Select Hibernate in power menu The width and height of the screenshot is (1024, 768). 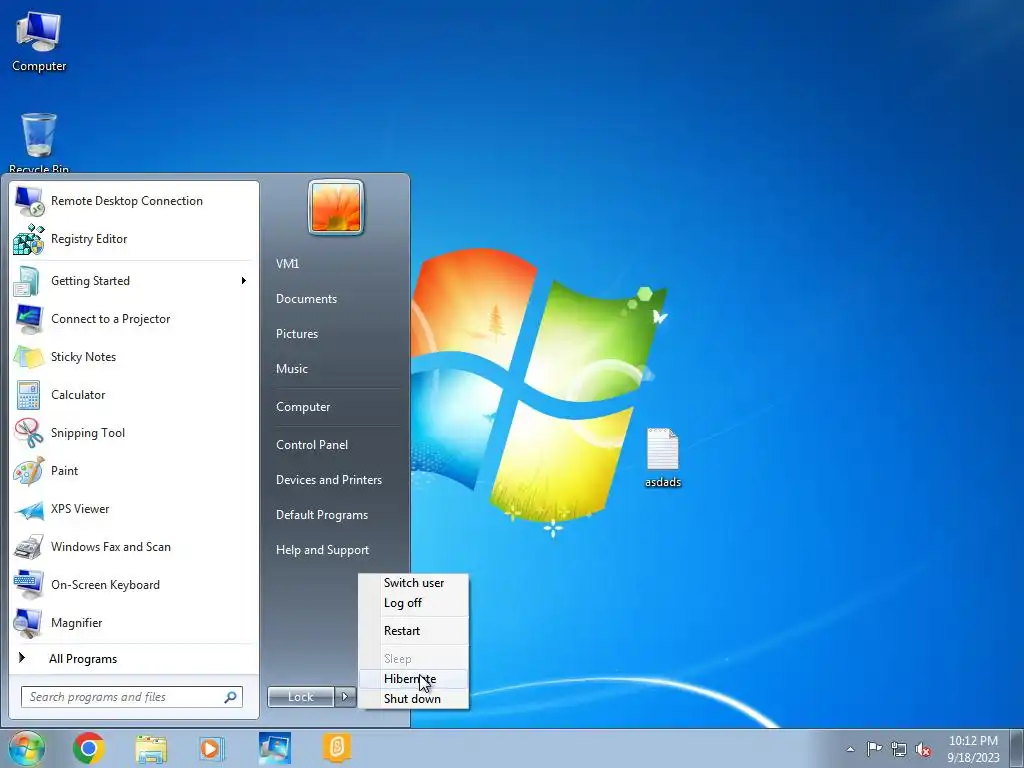(413, 679)
